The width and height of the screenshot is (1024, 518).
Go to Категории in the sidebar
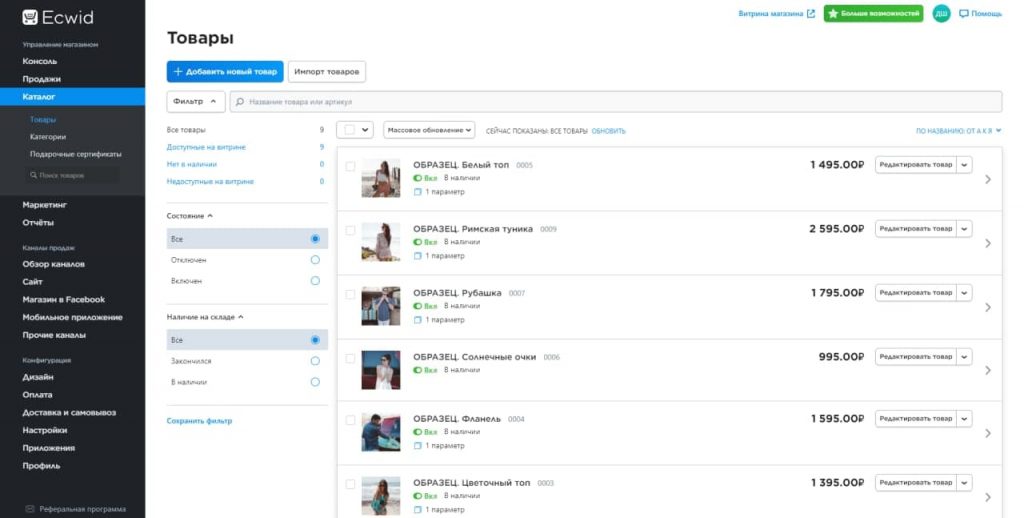click(x=48, y=137)
